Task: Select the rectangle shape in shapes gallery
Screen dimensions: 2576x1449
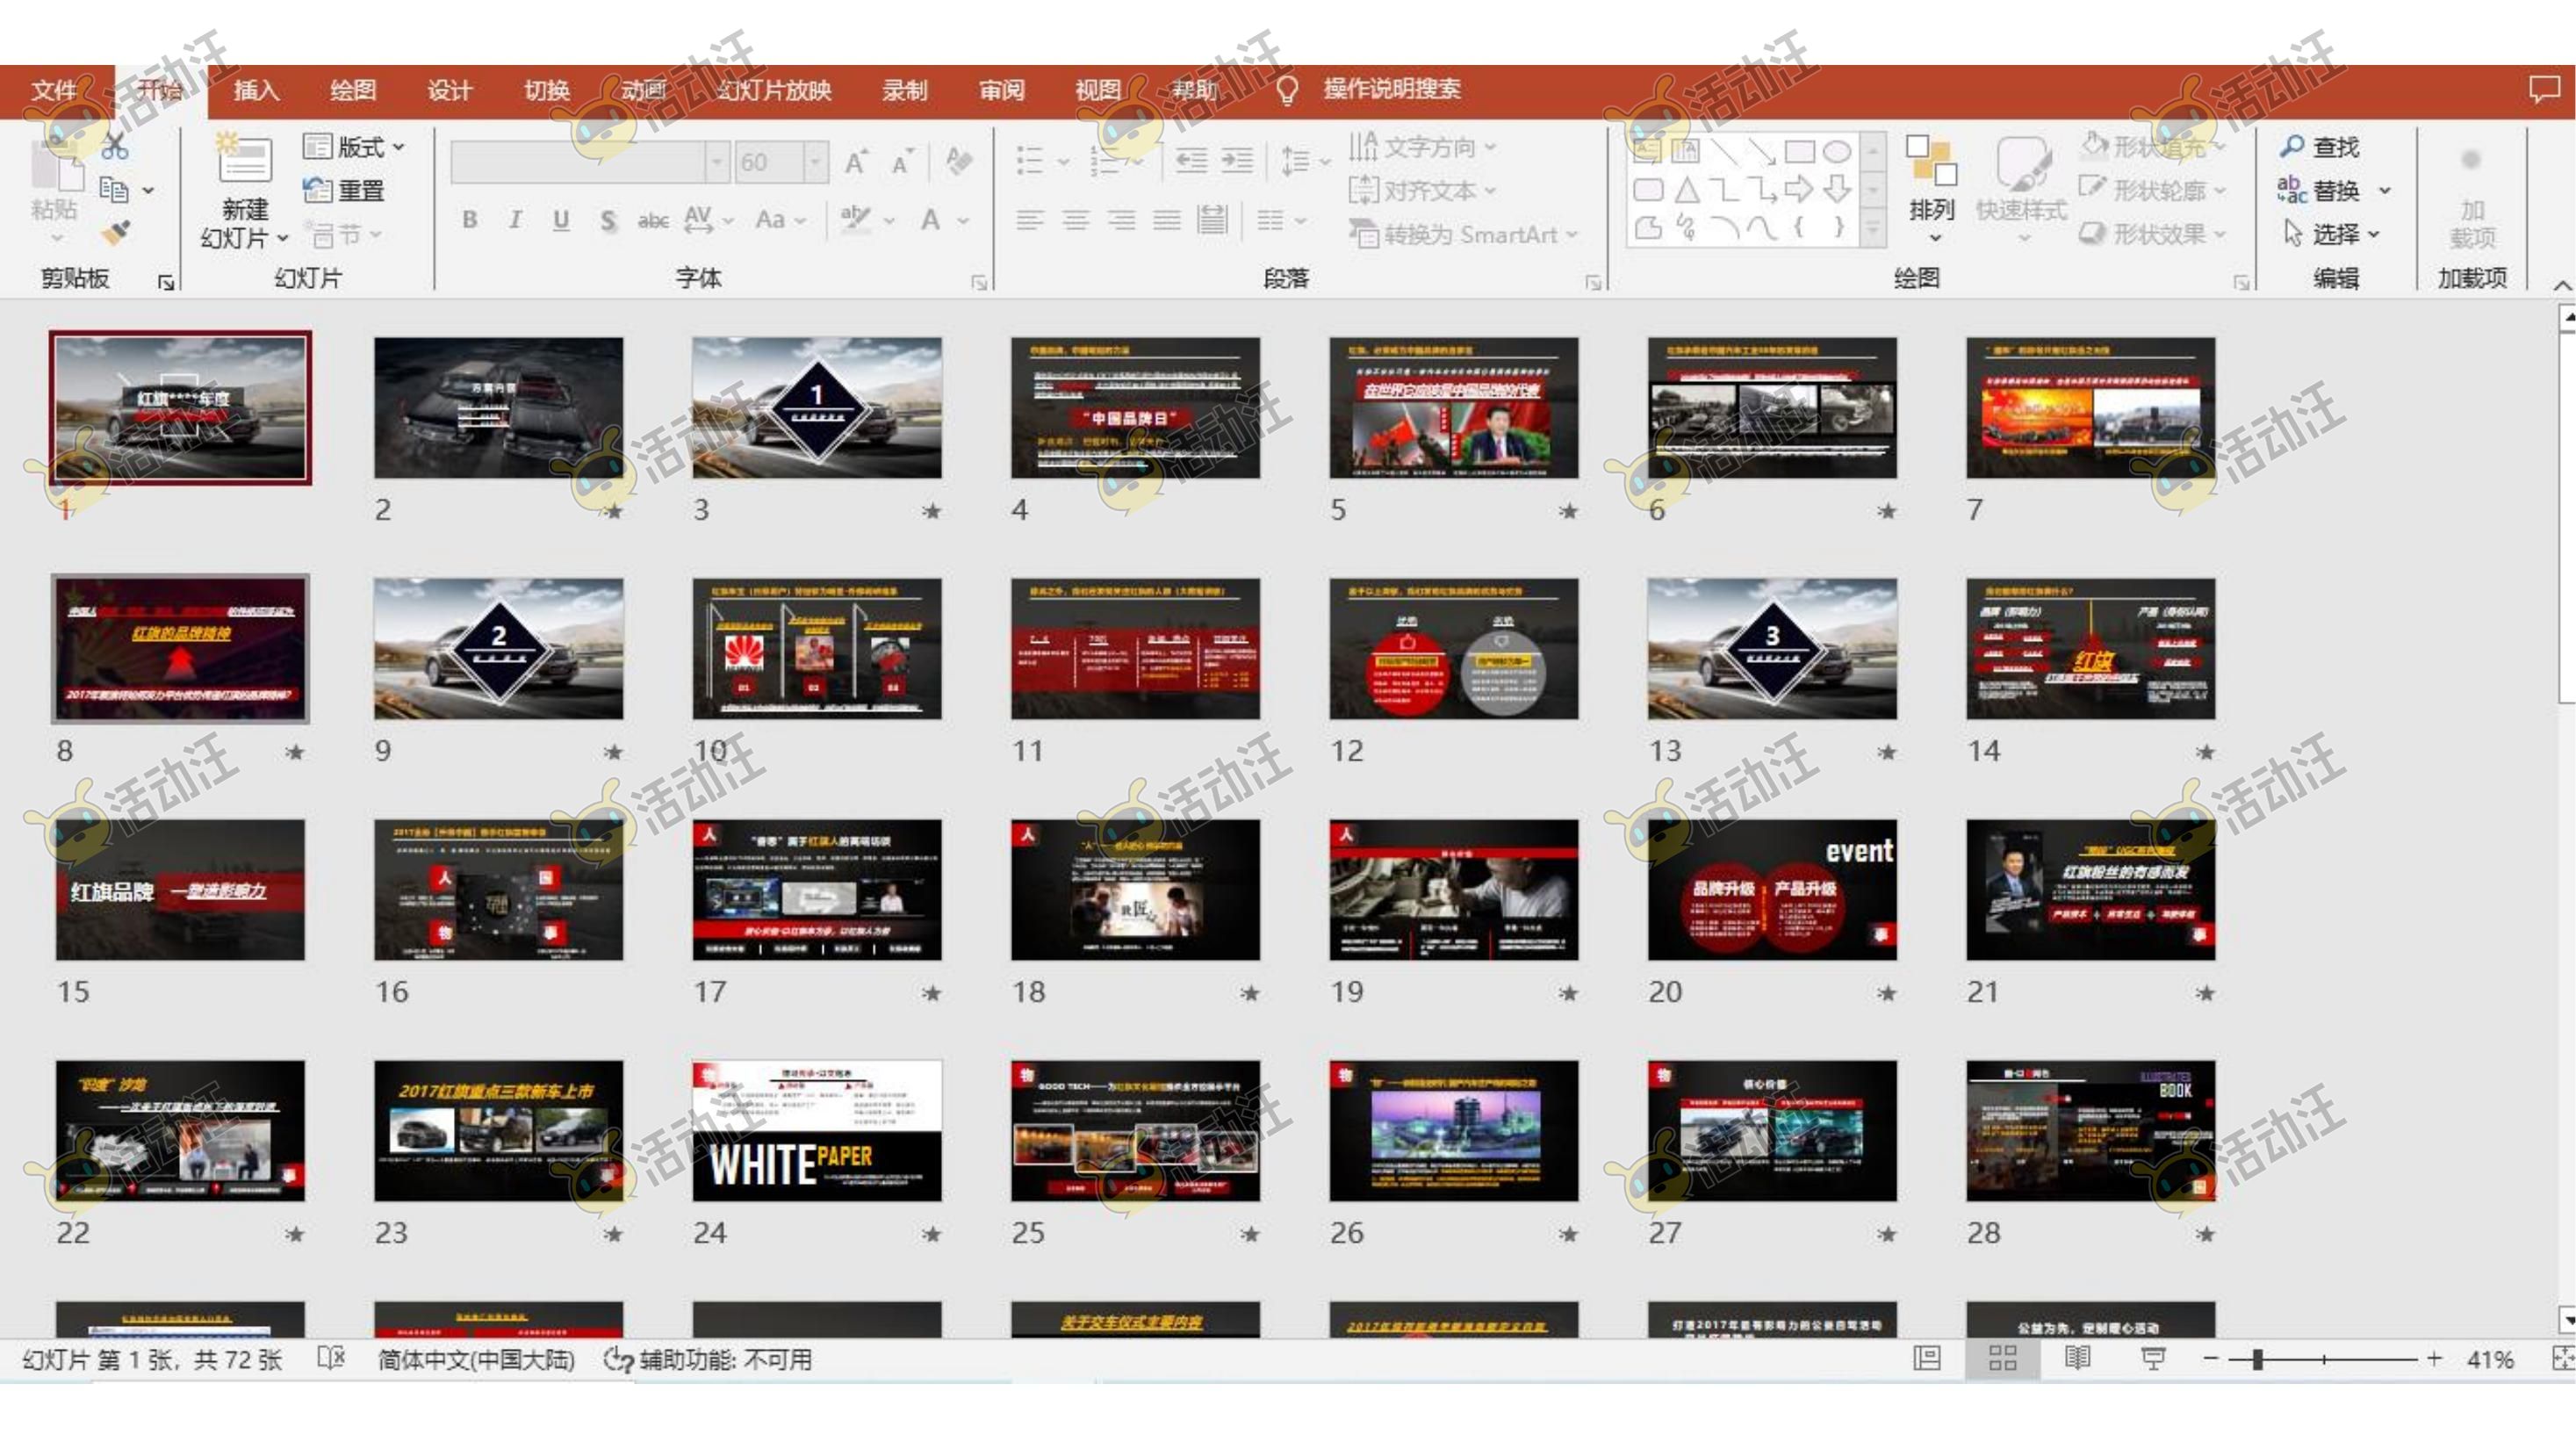Action: pyautogui.click(x=1799, y=151)
